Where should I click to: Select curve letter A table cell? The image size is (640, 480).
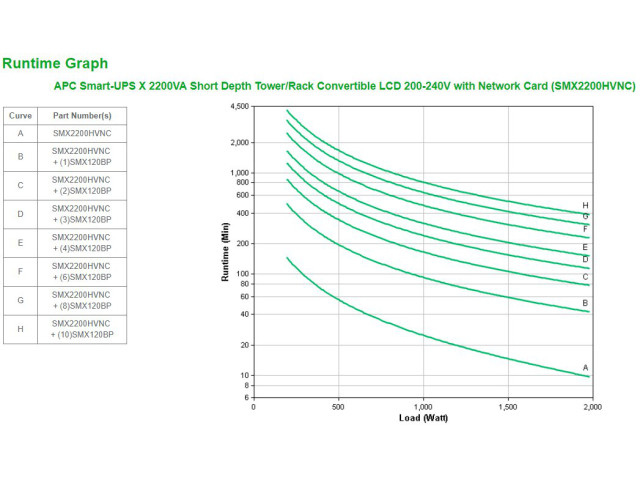tap(20, 133)
